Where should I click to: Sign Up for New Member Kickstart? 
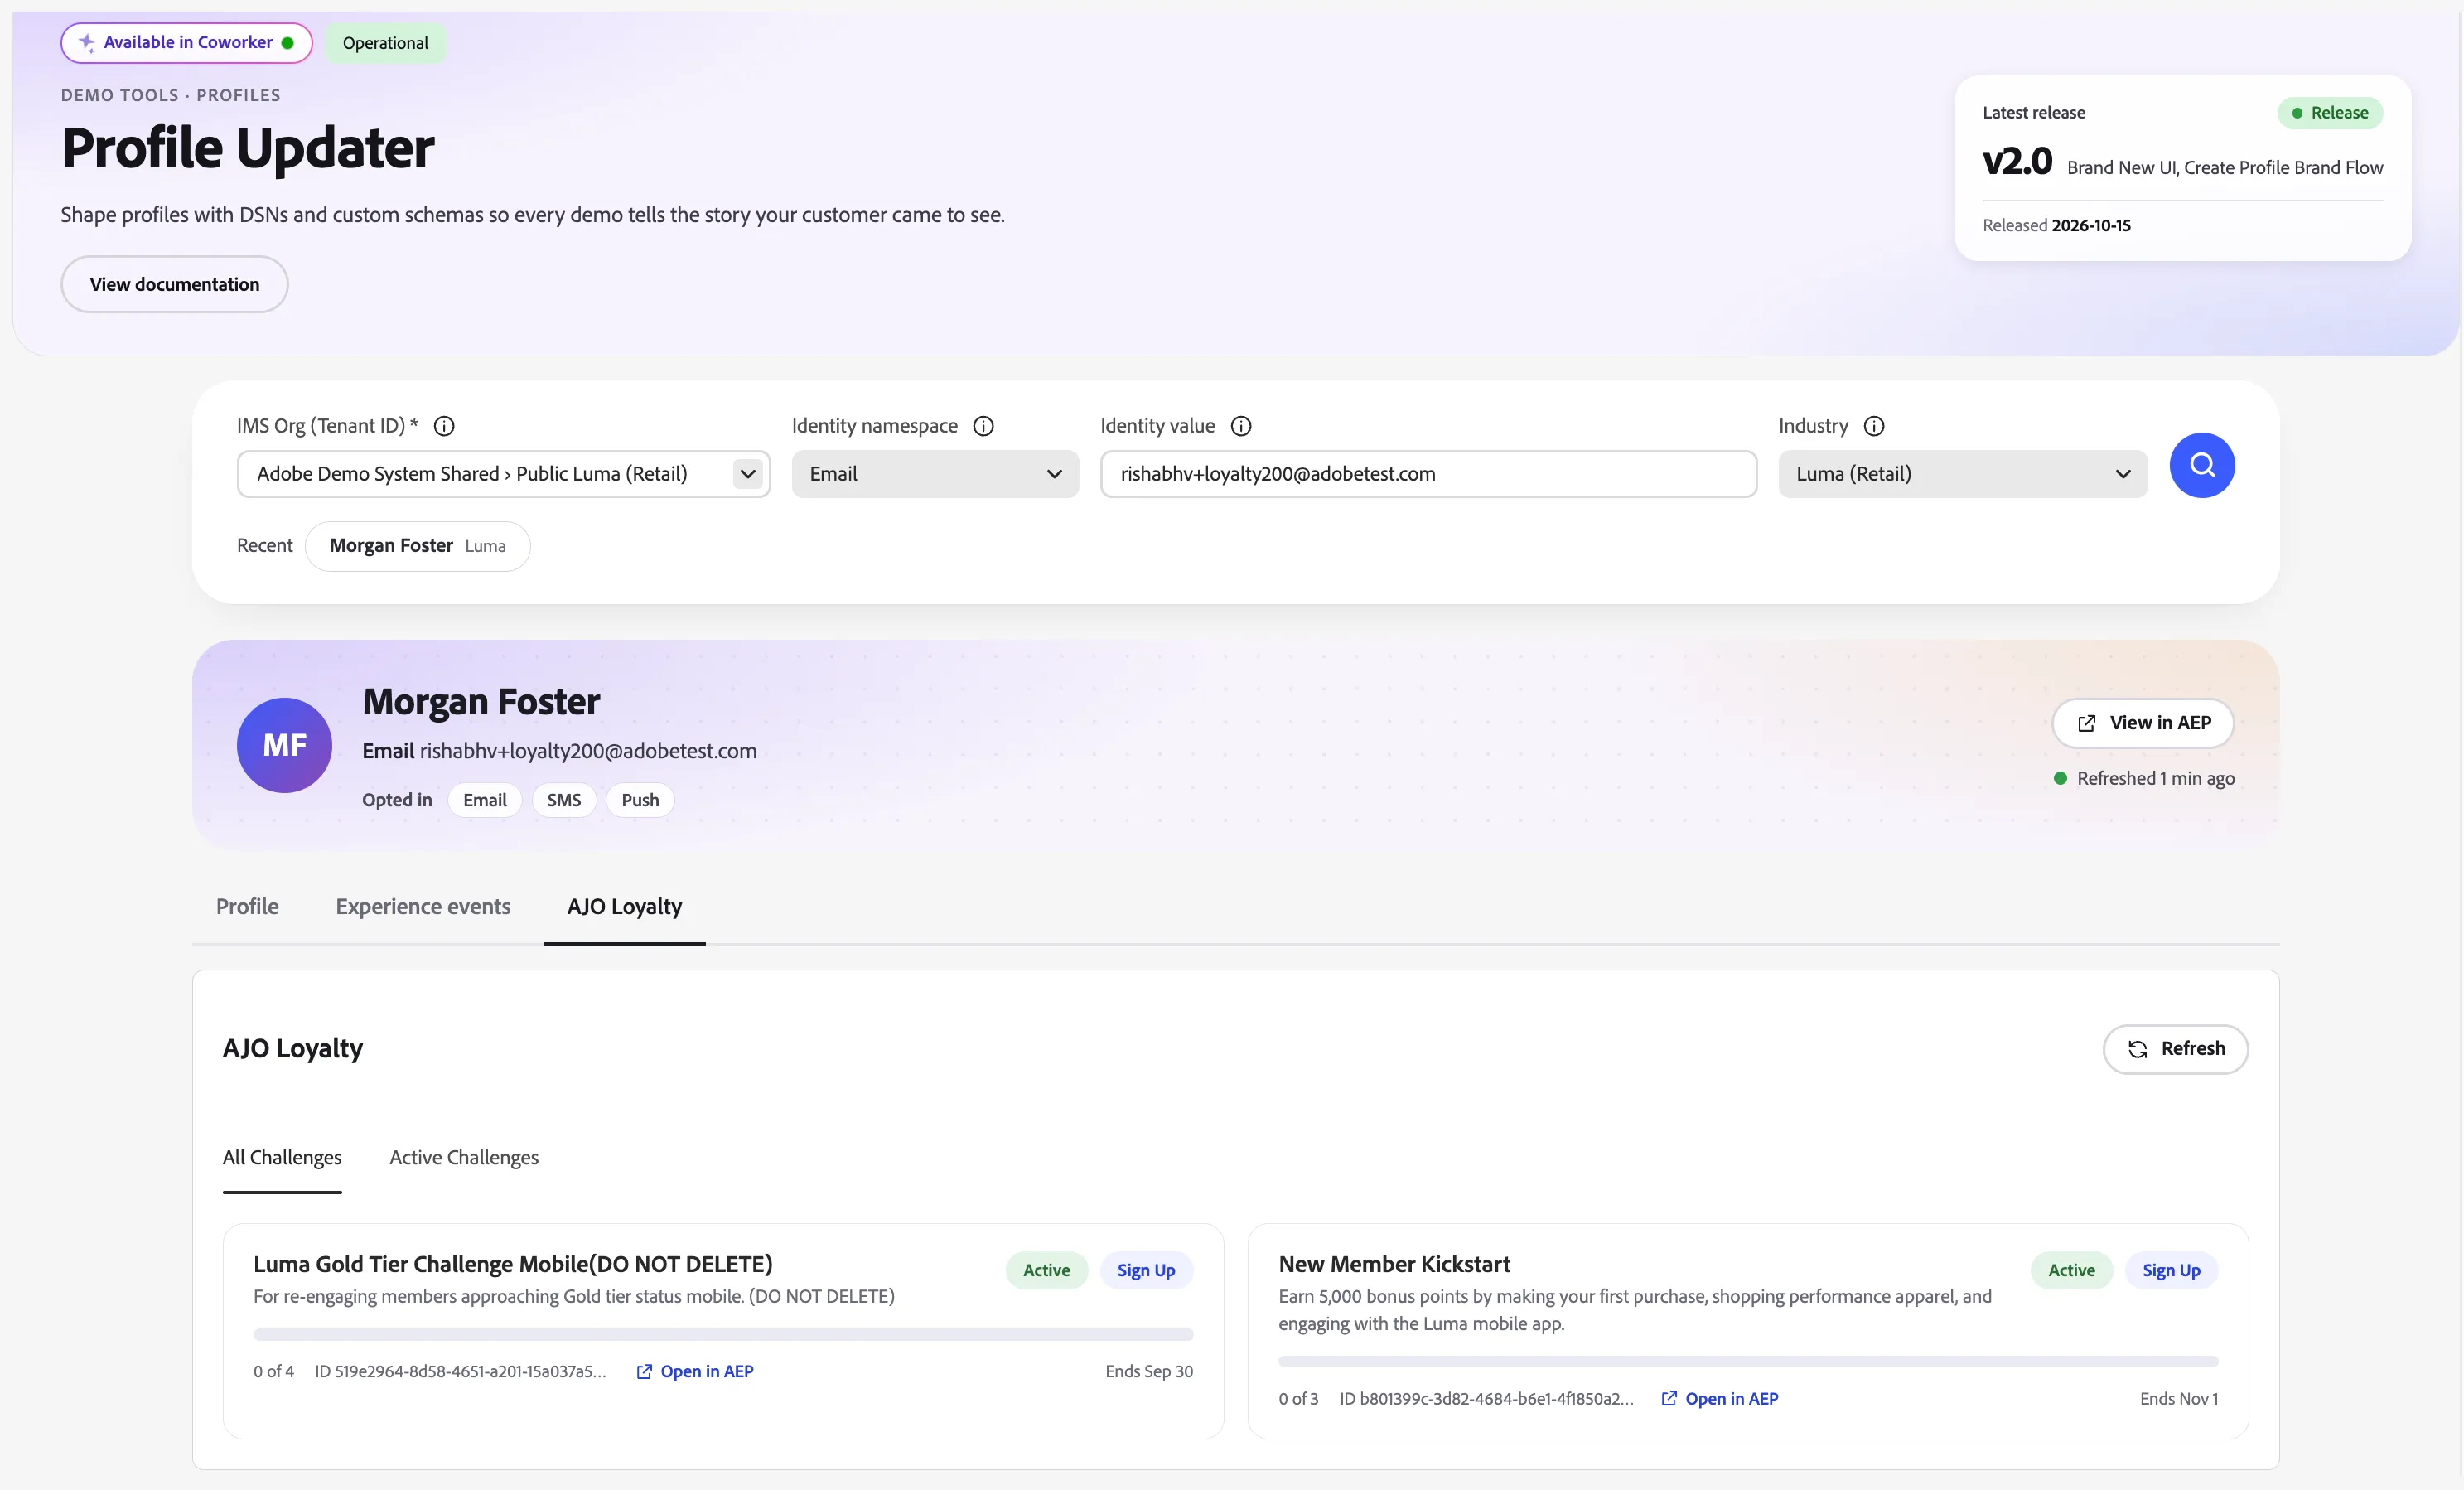tap(2171, 1270)
